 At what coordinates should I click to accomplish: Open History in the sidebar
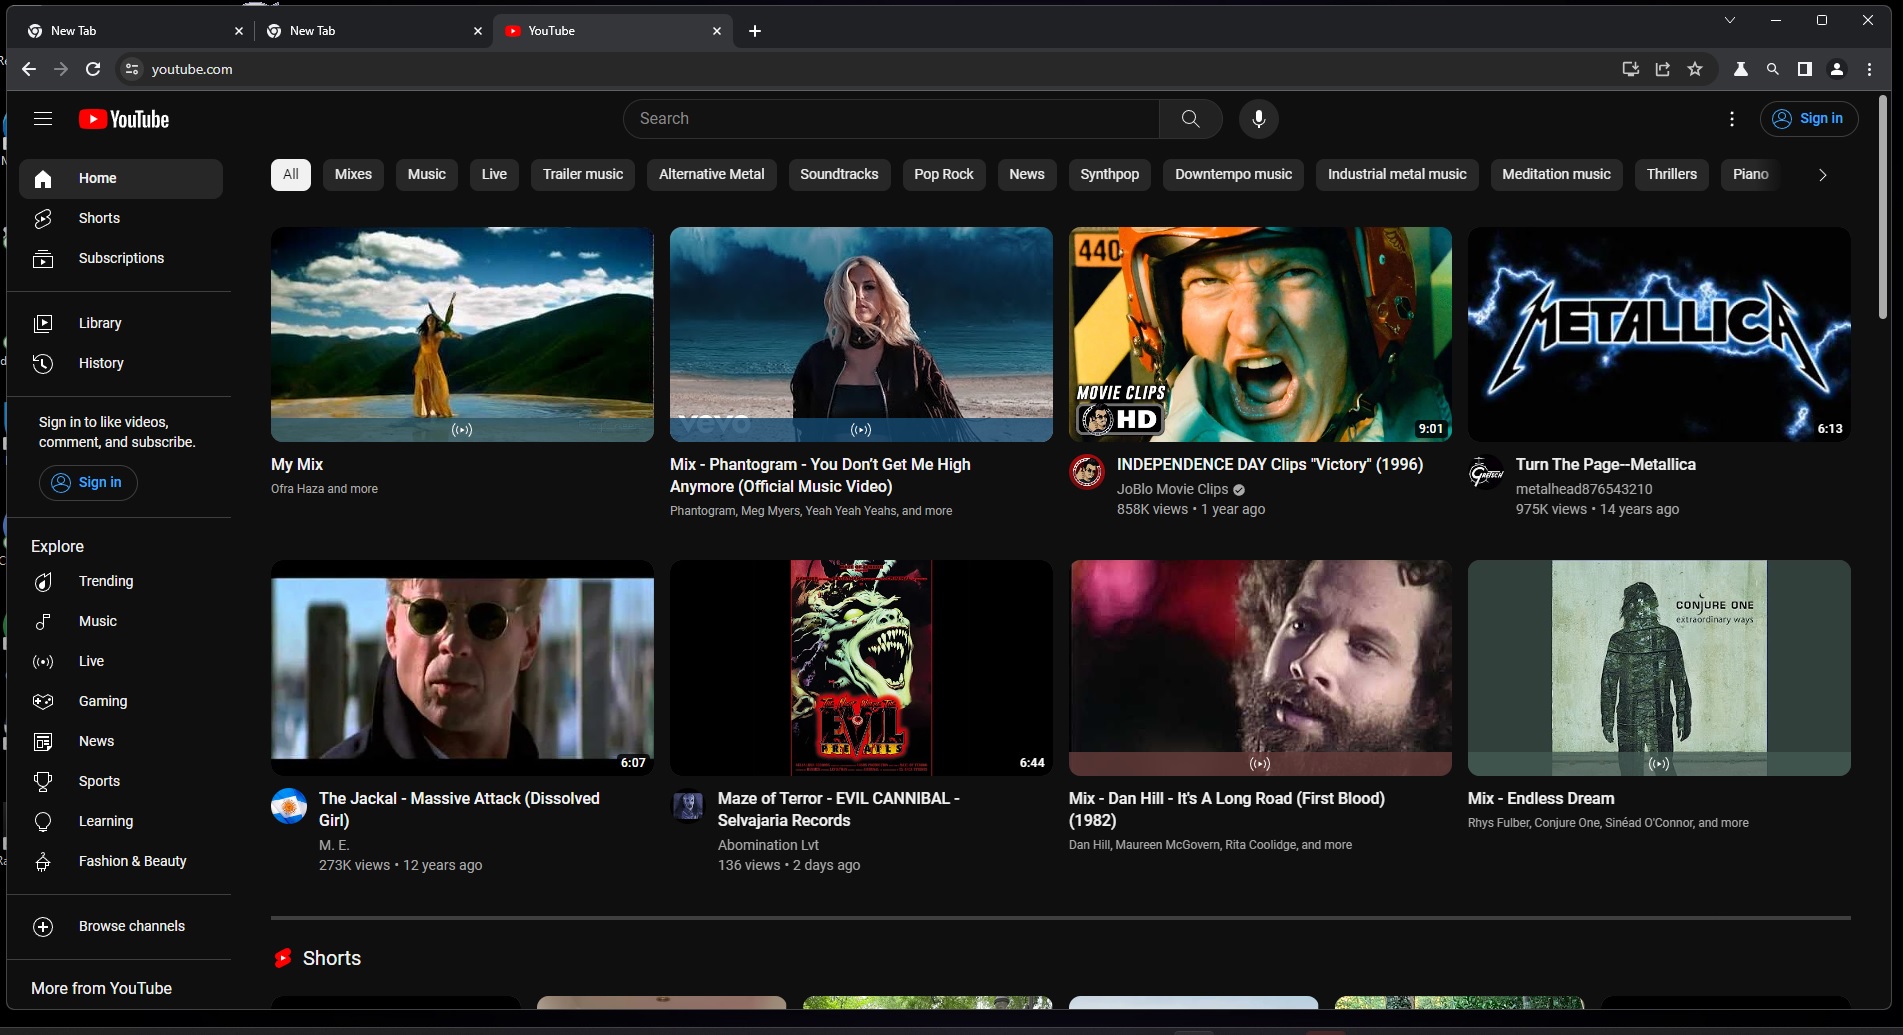[x=121, y=363]
